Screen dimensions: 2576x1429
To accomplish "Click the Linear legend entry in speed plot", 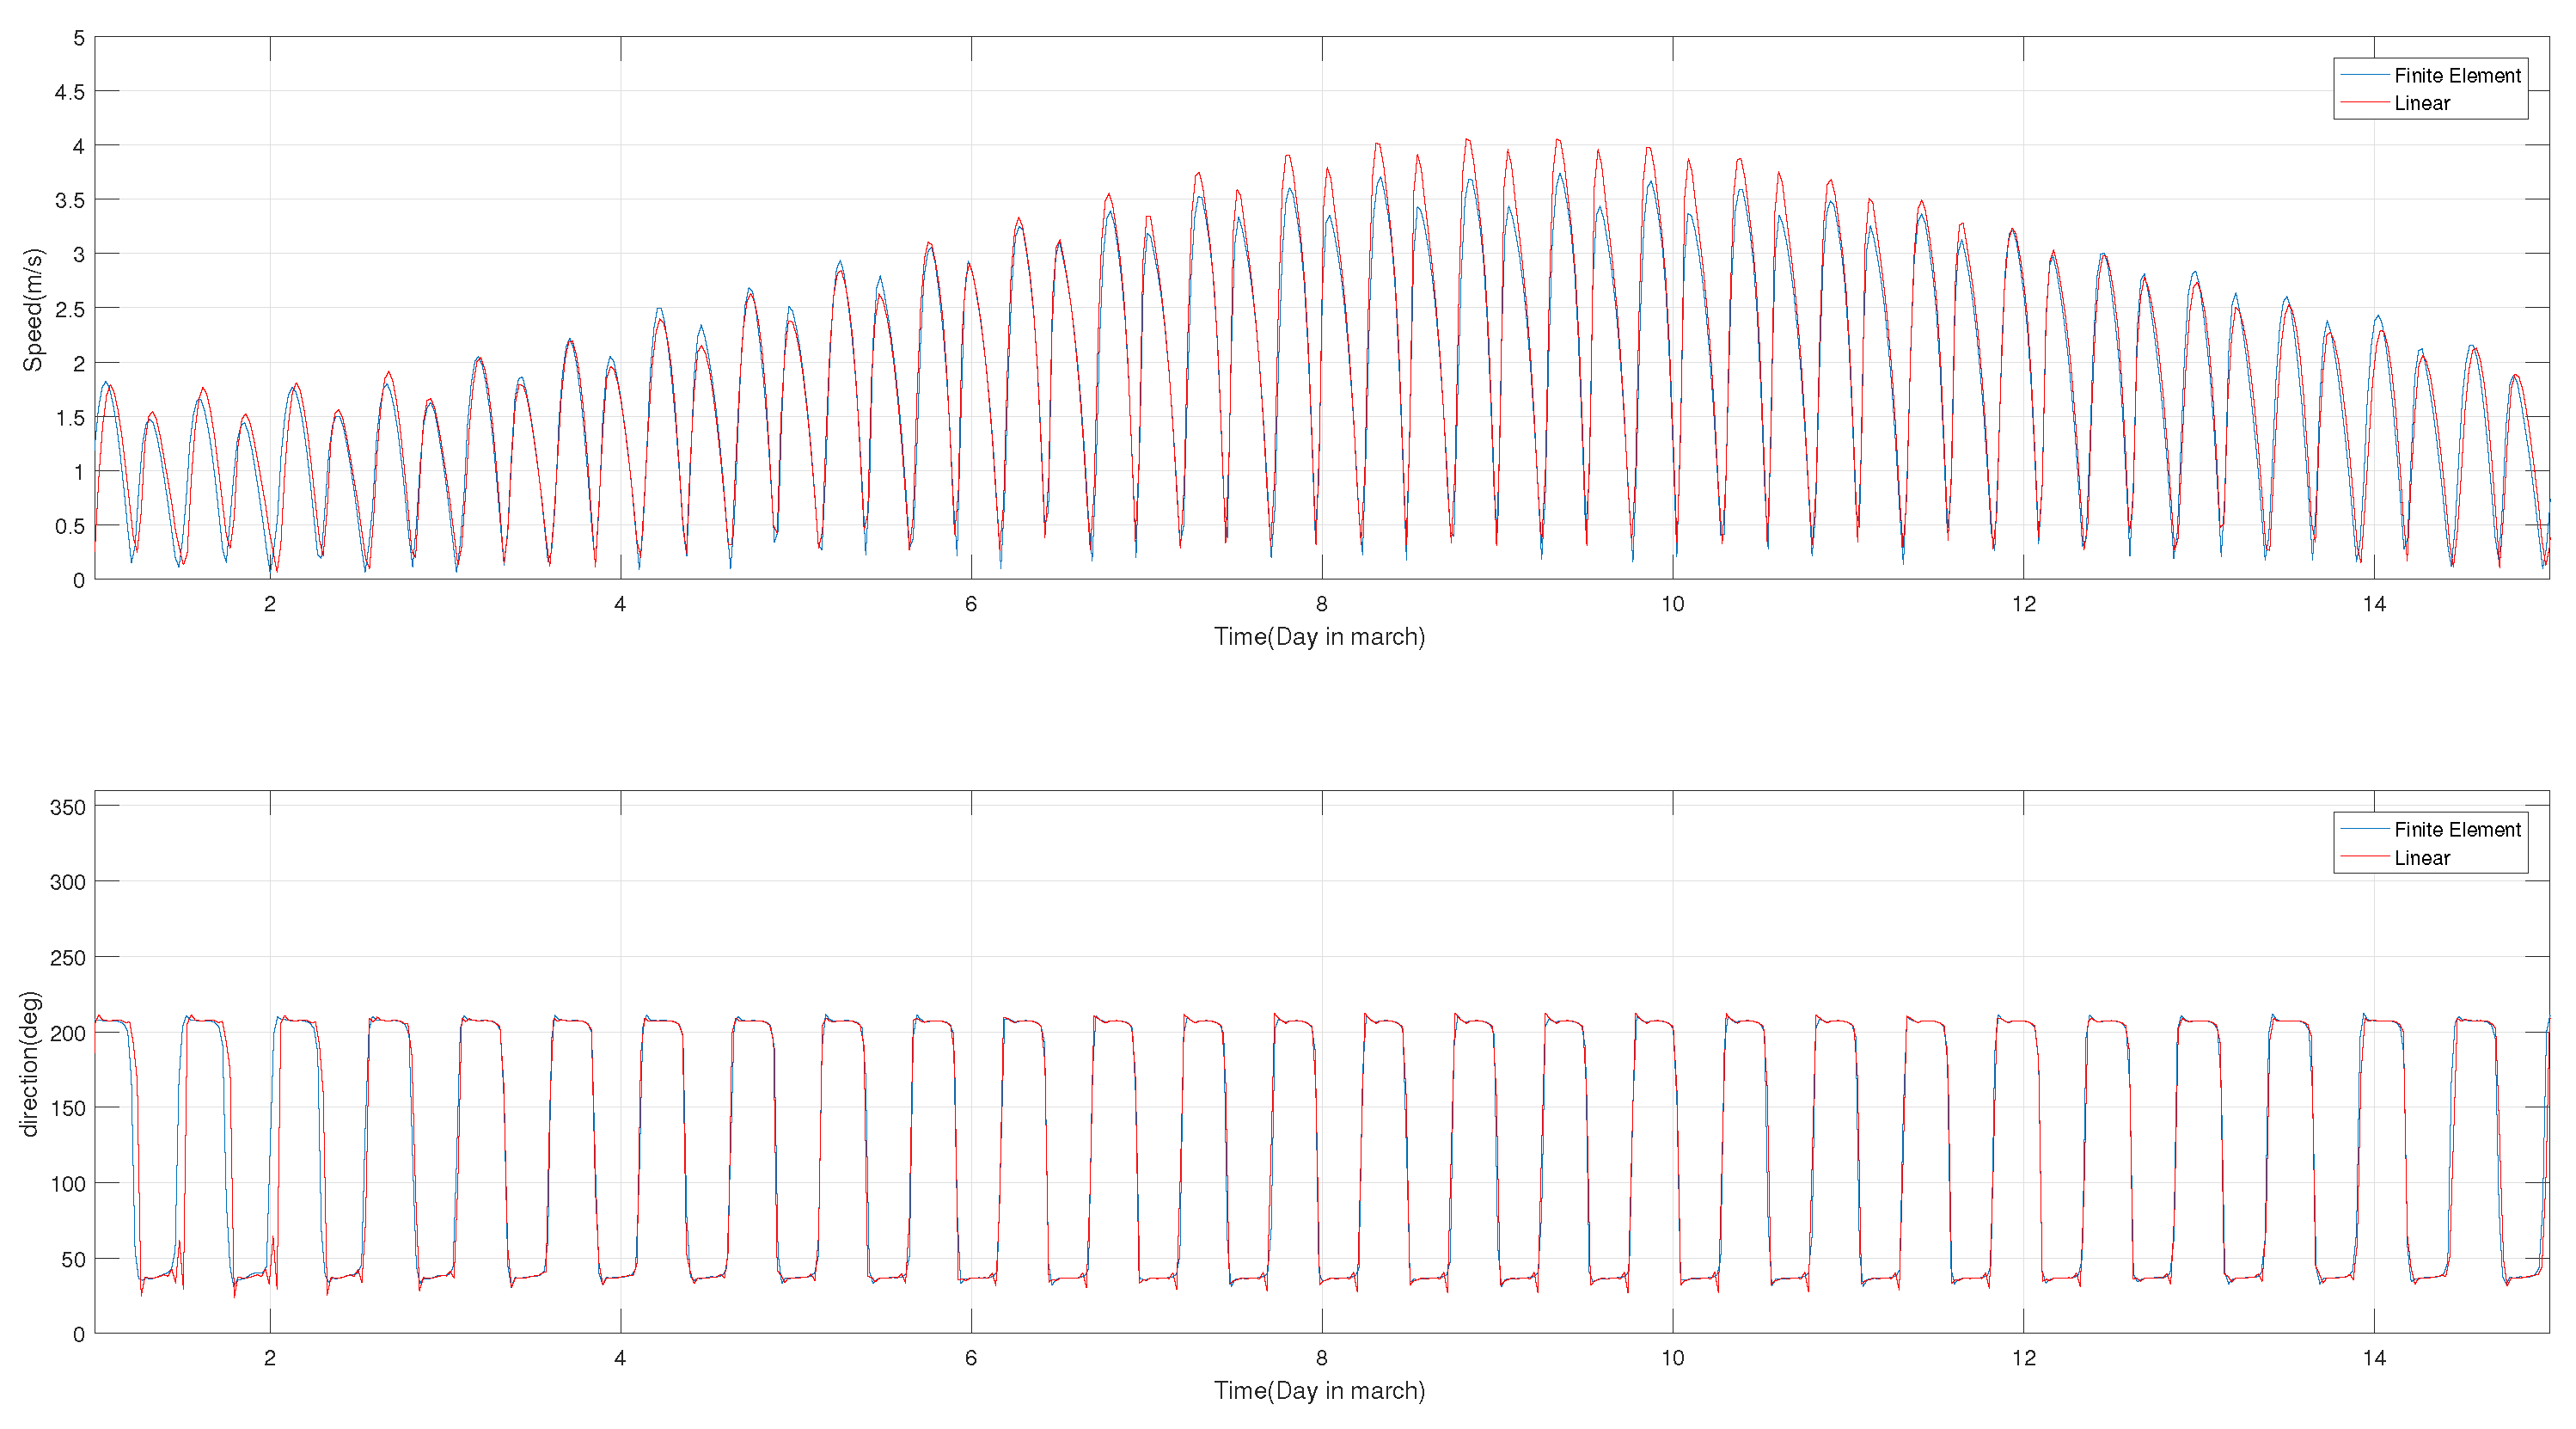I will point(2421,104).
